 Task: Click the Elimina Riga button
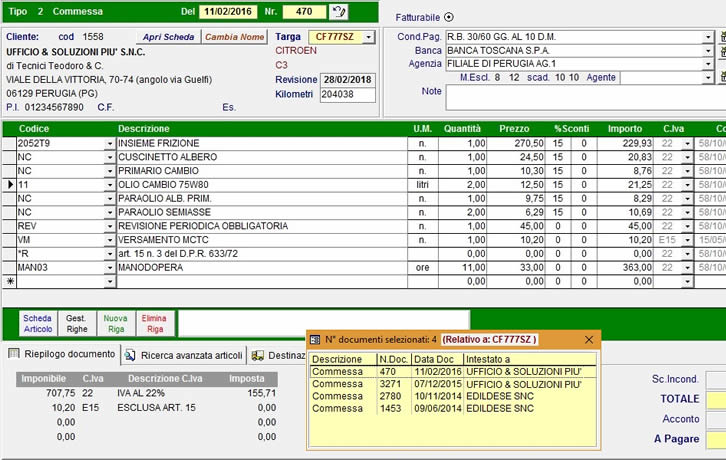(155, 323)
